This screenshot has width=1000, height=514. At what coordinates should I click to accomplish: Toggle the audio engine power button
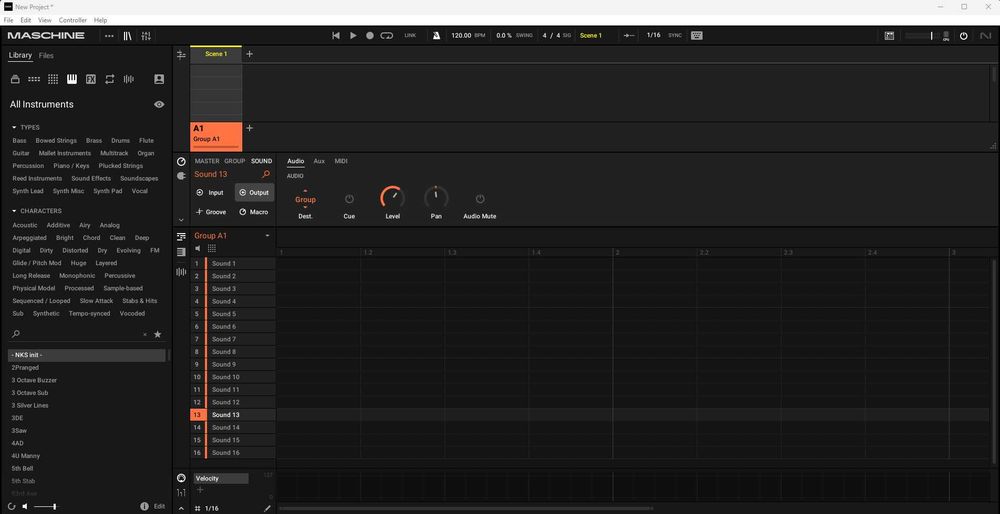964,36
